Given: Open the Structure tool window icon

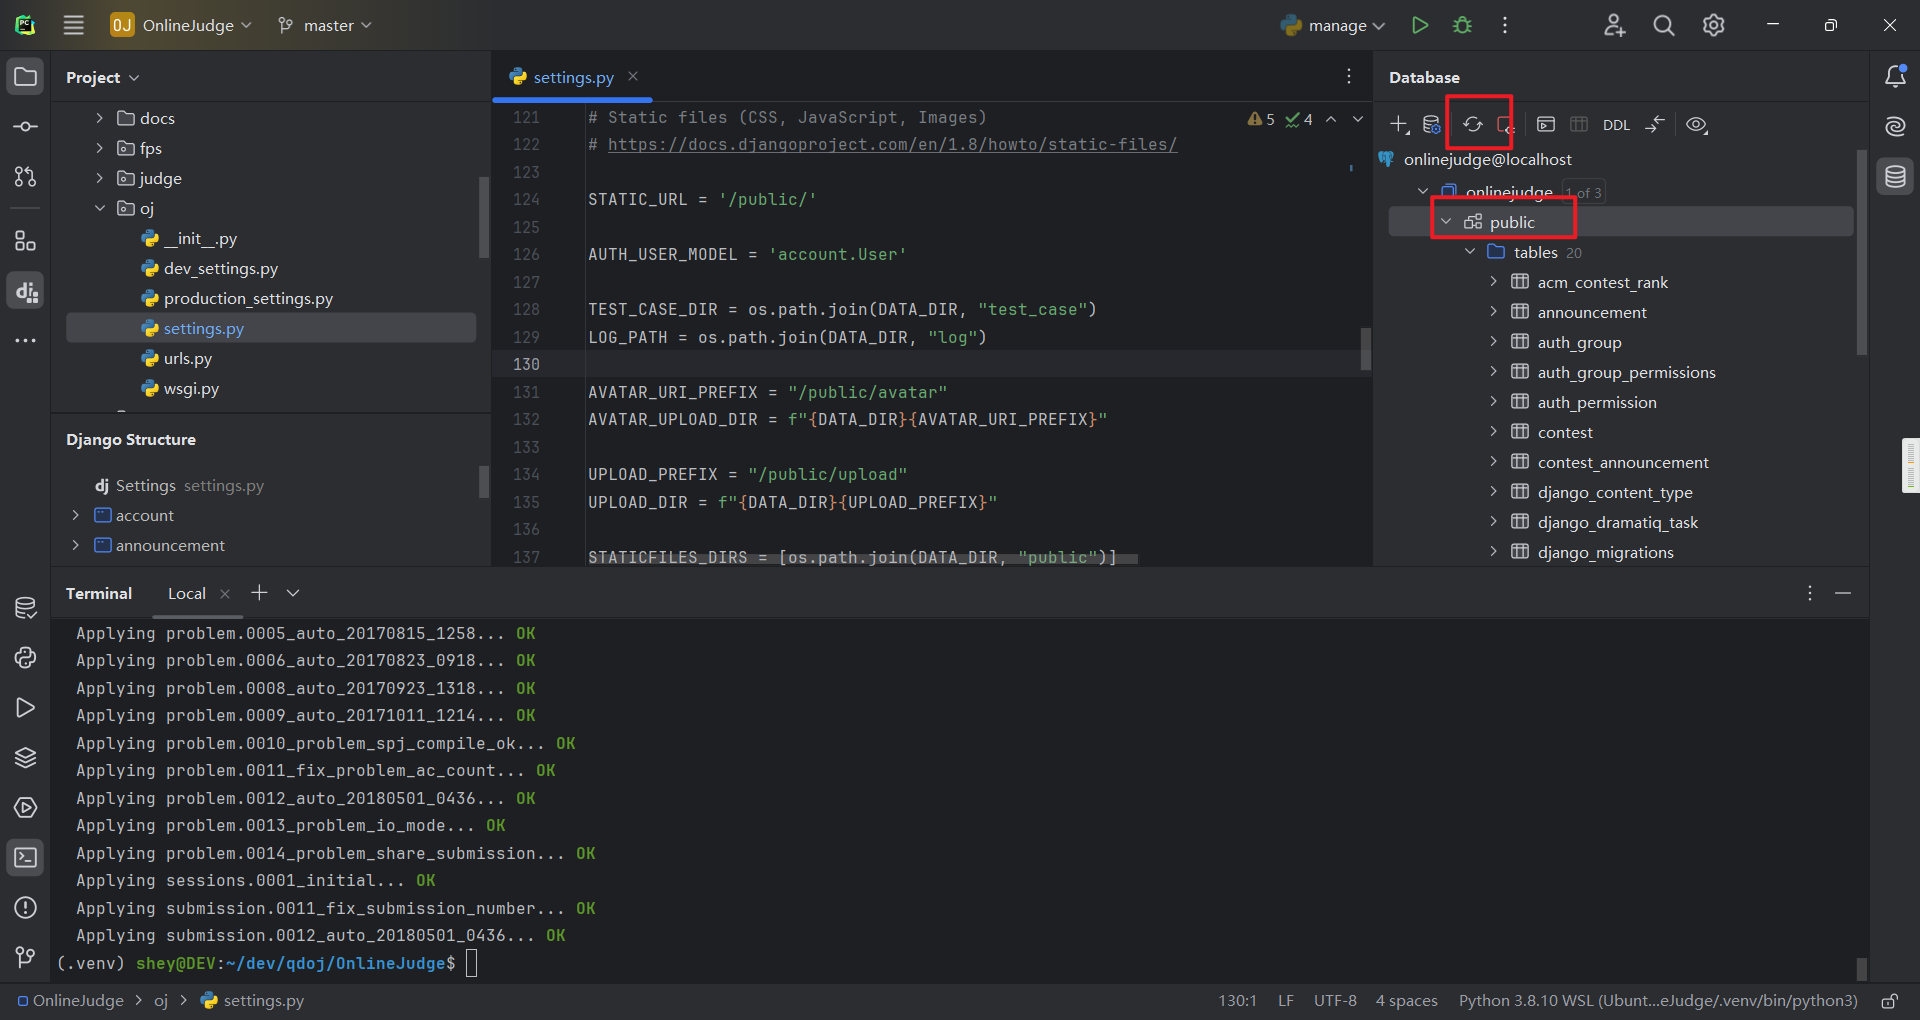Looking at the screenshot, I should (x=26, y=241).
